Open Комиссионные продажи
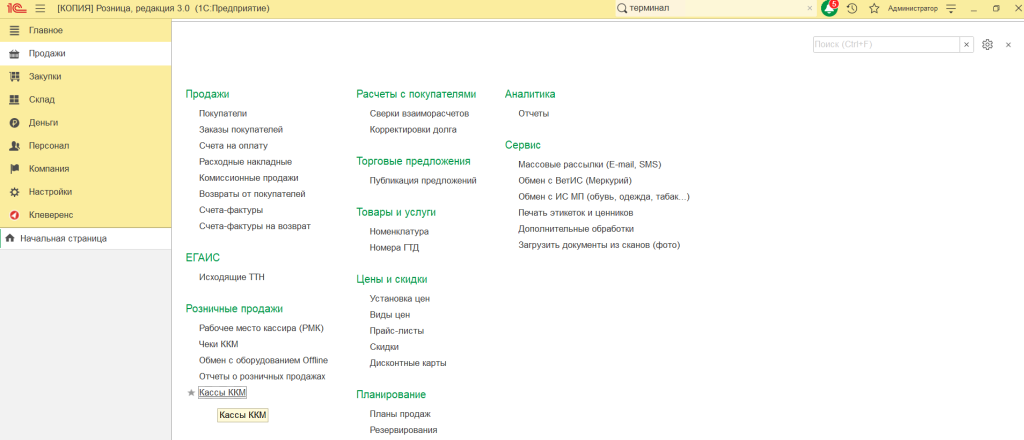The image size is (1024, 440). coord(249,178)
